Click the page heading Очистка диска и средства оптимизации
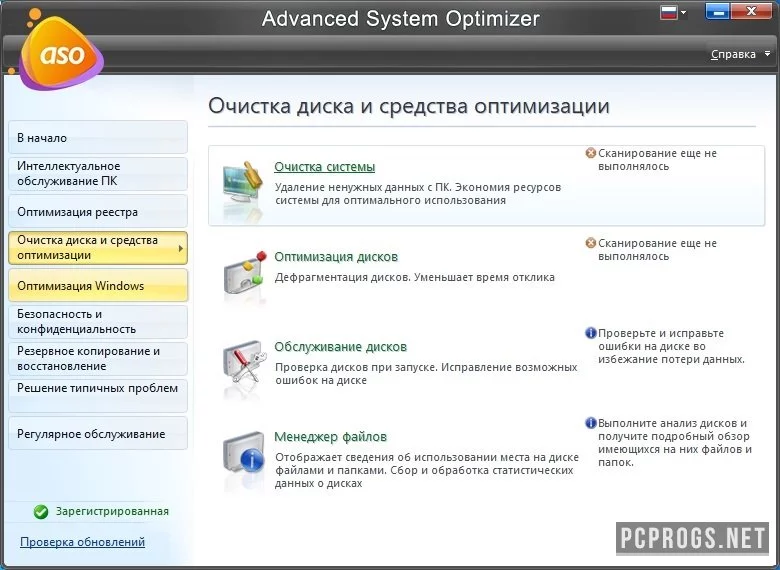780x570 pixels. point(409,106)
